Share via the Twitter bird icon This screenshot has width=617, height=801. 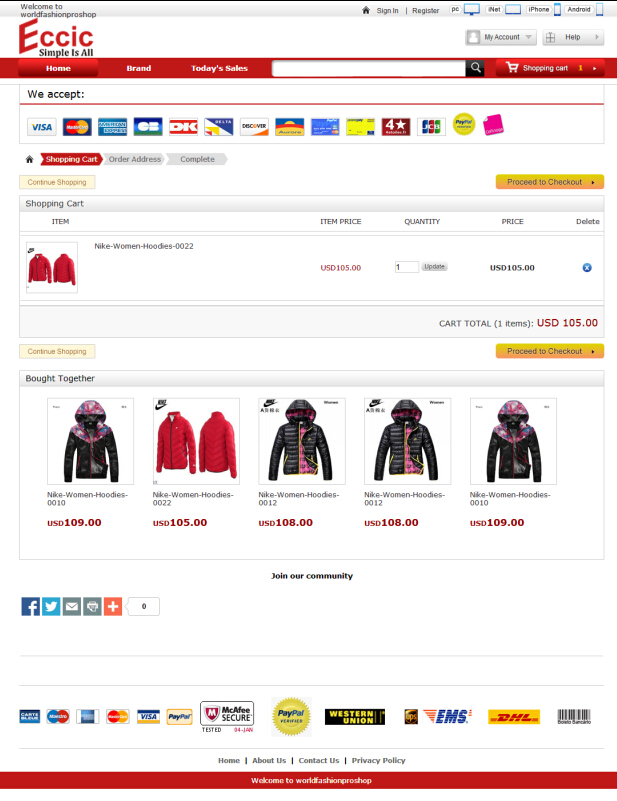[x=51, y=606]
